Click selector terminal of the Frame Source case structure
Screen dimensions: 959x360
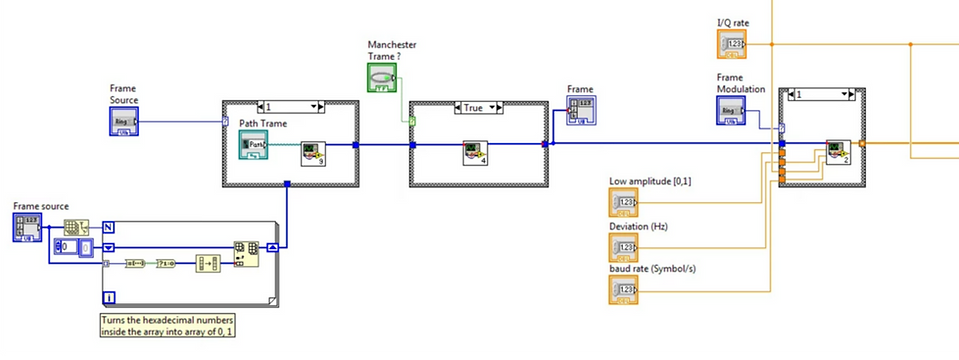[226, 121]
